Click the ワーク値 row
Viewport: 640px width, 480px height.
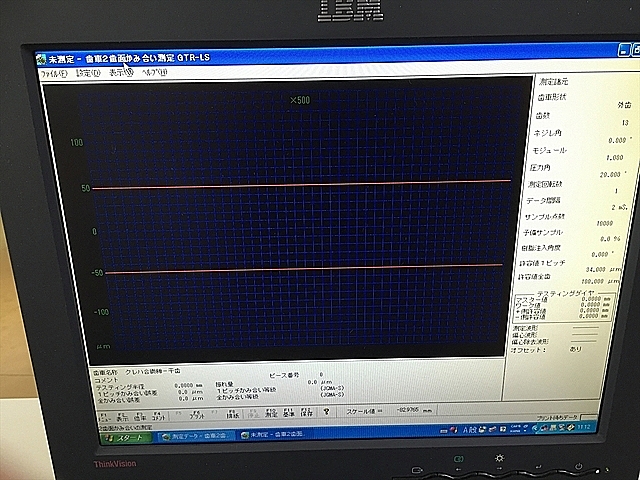tap(561, 305)
